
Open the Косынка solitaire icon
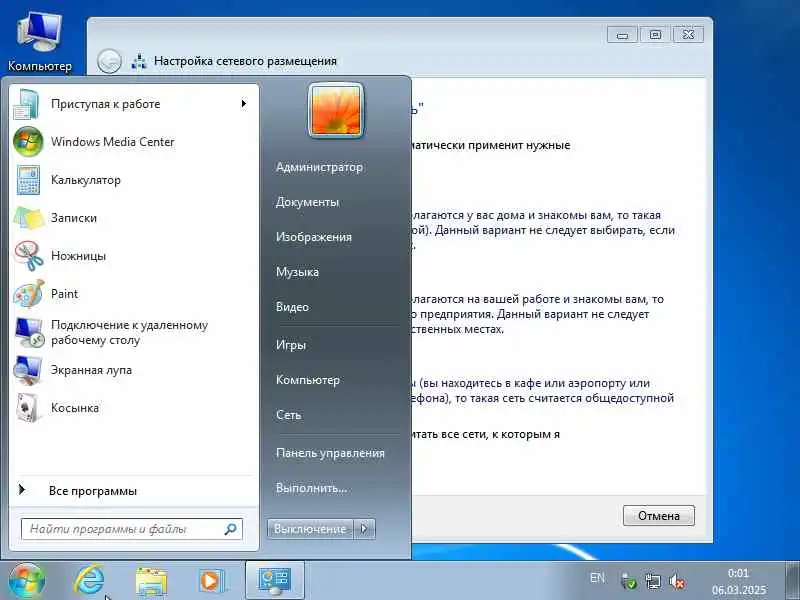28,408
